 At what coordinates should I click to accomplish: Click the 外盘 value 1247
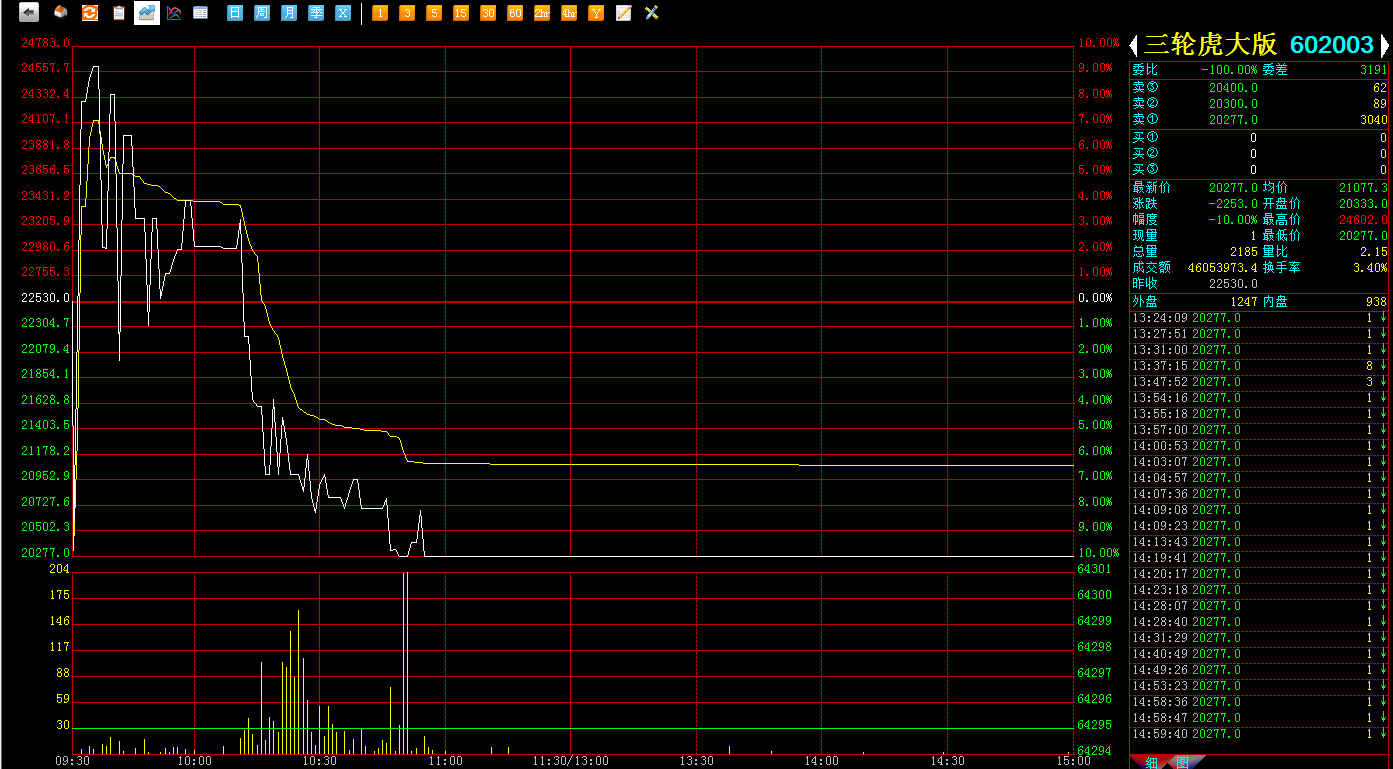click(x=1244, y=301)
